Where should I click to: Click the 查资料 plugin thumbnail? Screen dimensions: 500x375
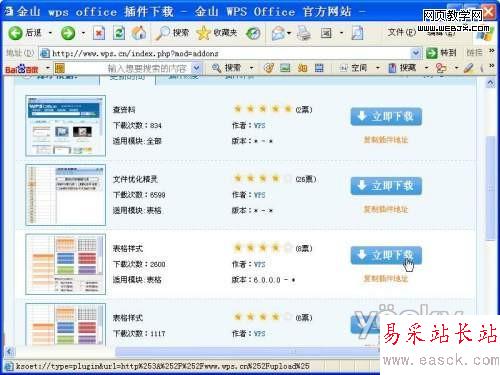66,126
